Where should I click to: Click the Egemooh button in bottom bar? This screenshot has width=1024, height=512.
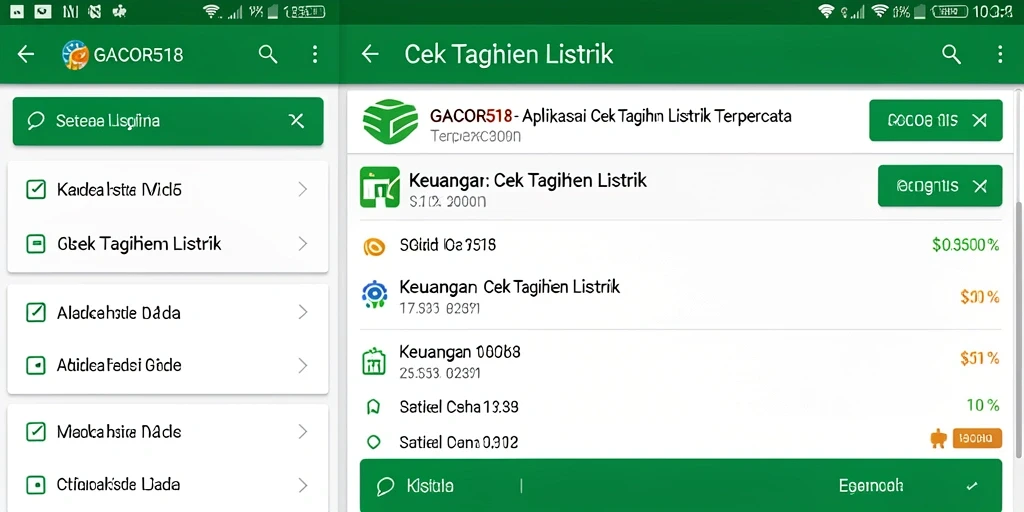point(871,486)
